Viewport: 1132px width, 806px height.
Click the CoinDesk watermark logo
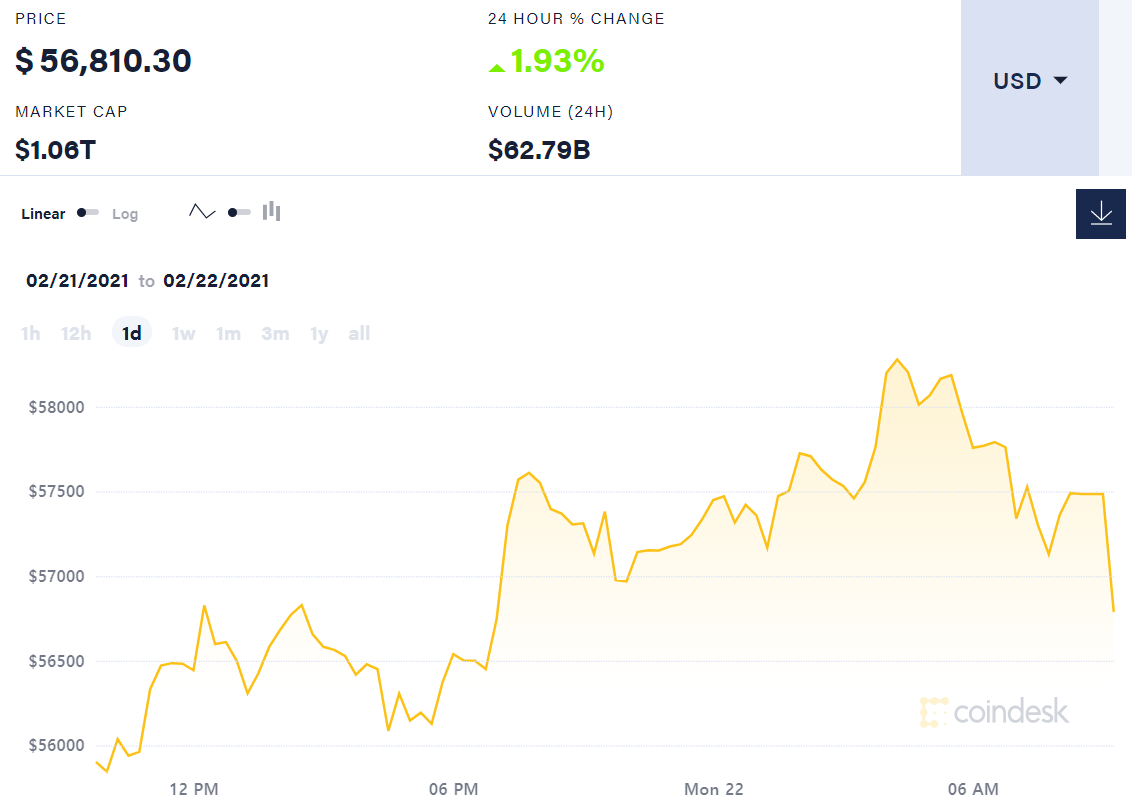(x=994, y=712)
